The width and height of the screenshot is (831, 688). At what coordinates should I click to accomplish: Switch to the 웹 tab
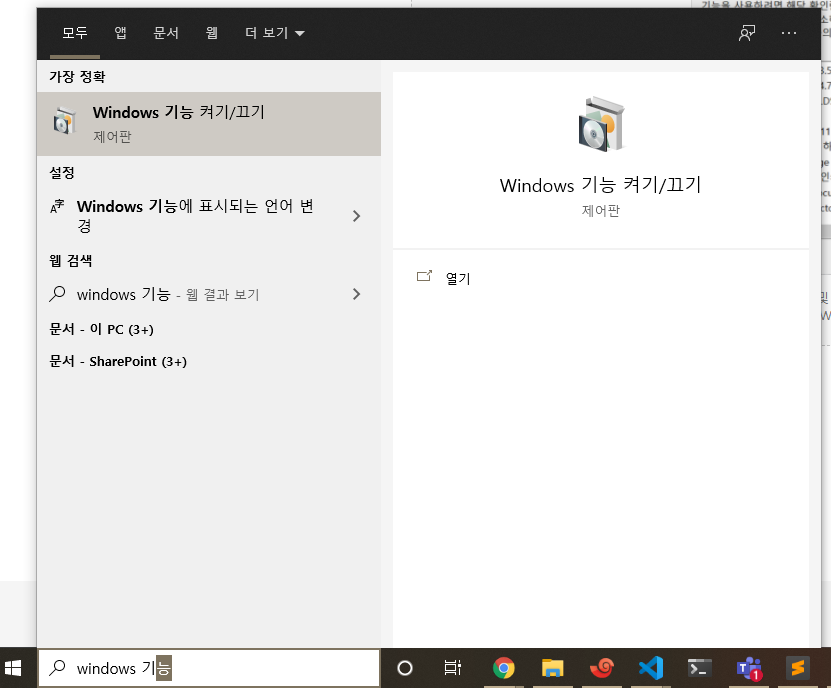211,33
